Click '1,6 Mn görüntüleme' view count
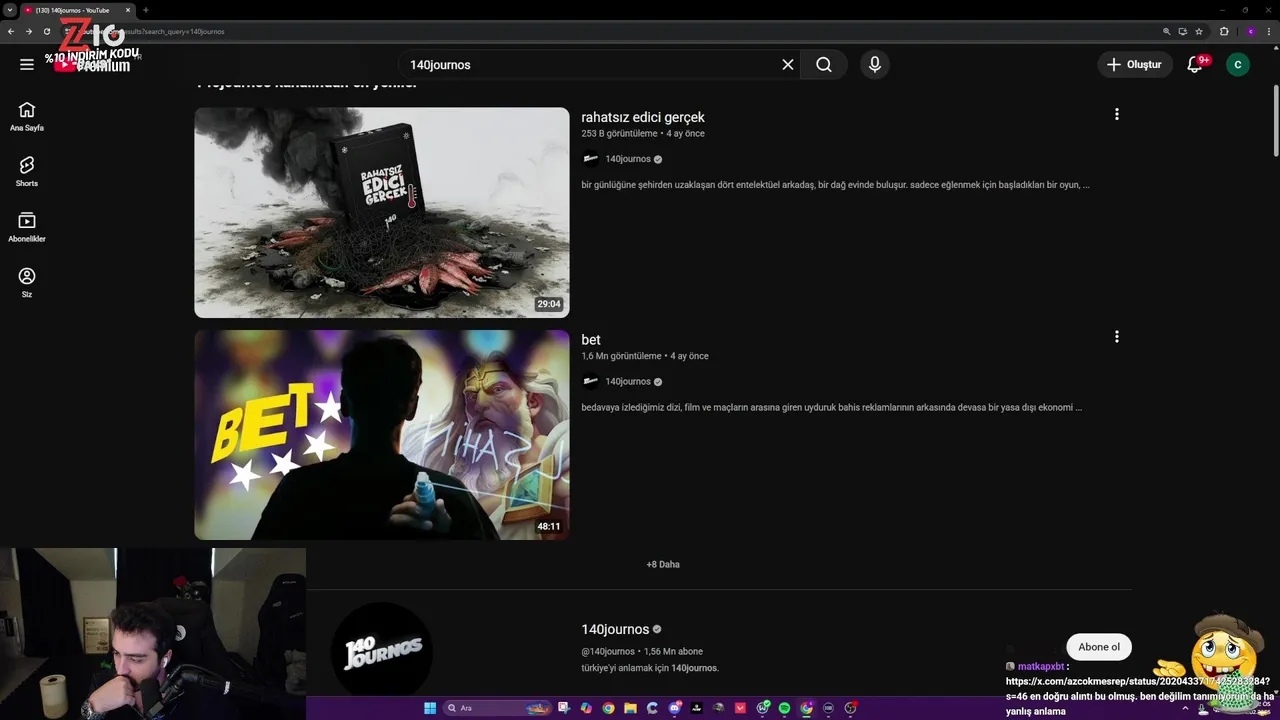 click(621, 356)
